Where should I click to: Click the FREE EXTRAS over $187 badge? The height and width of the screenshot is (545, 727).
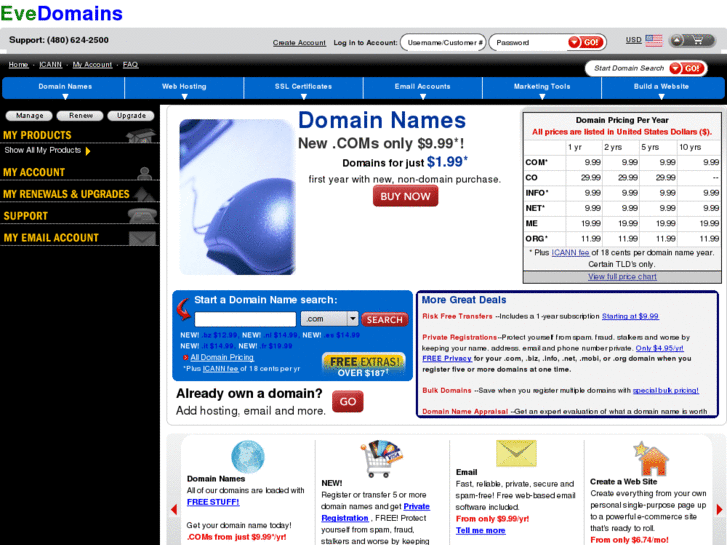coord(364,365)
